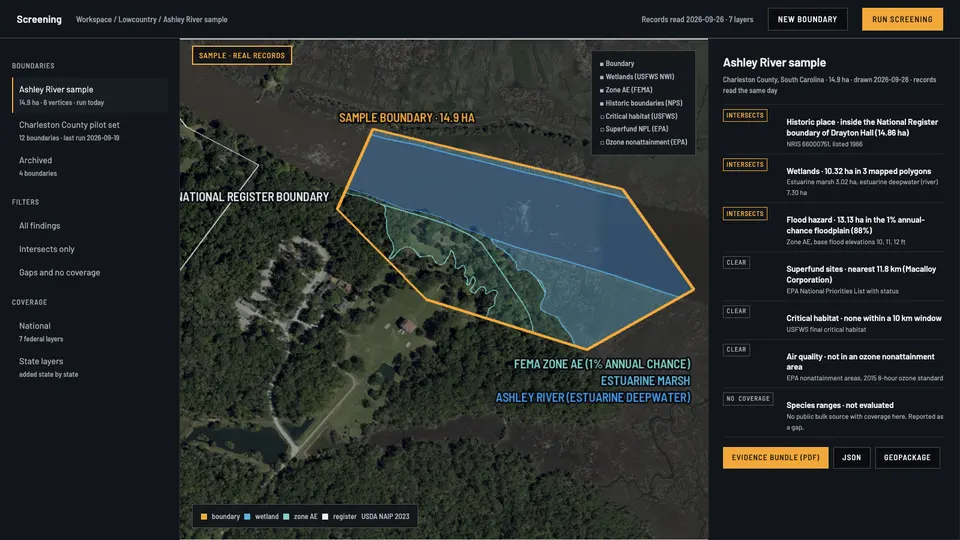Screen dimensions: 960x540
Task: Select the Ashley River sample boundary in the sidebar
Action: (x=89, y=95)
